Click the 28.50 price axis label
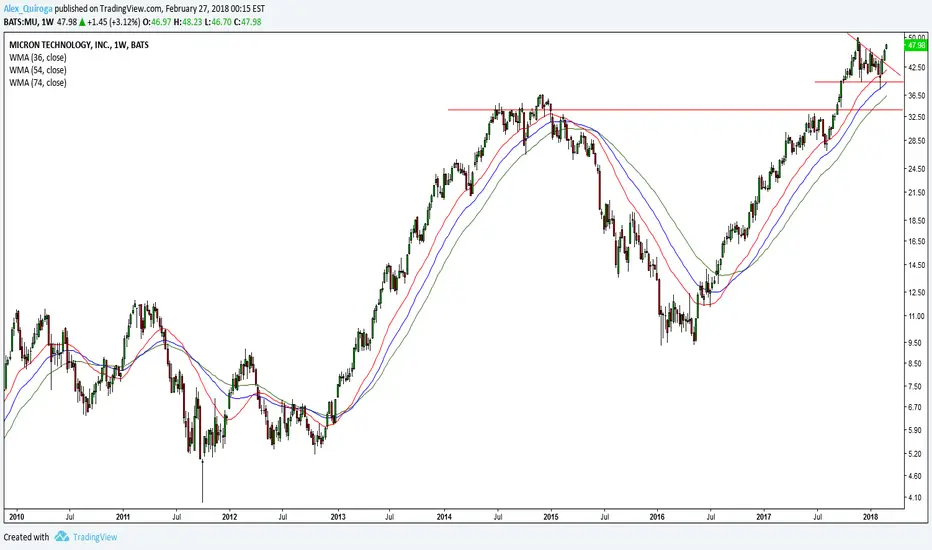The width and height of the screenshot is (932, 550). tap(917, 141)
